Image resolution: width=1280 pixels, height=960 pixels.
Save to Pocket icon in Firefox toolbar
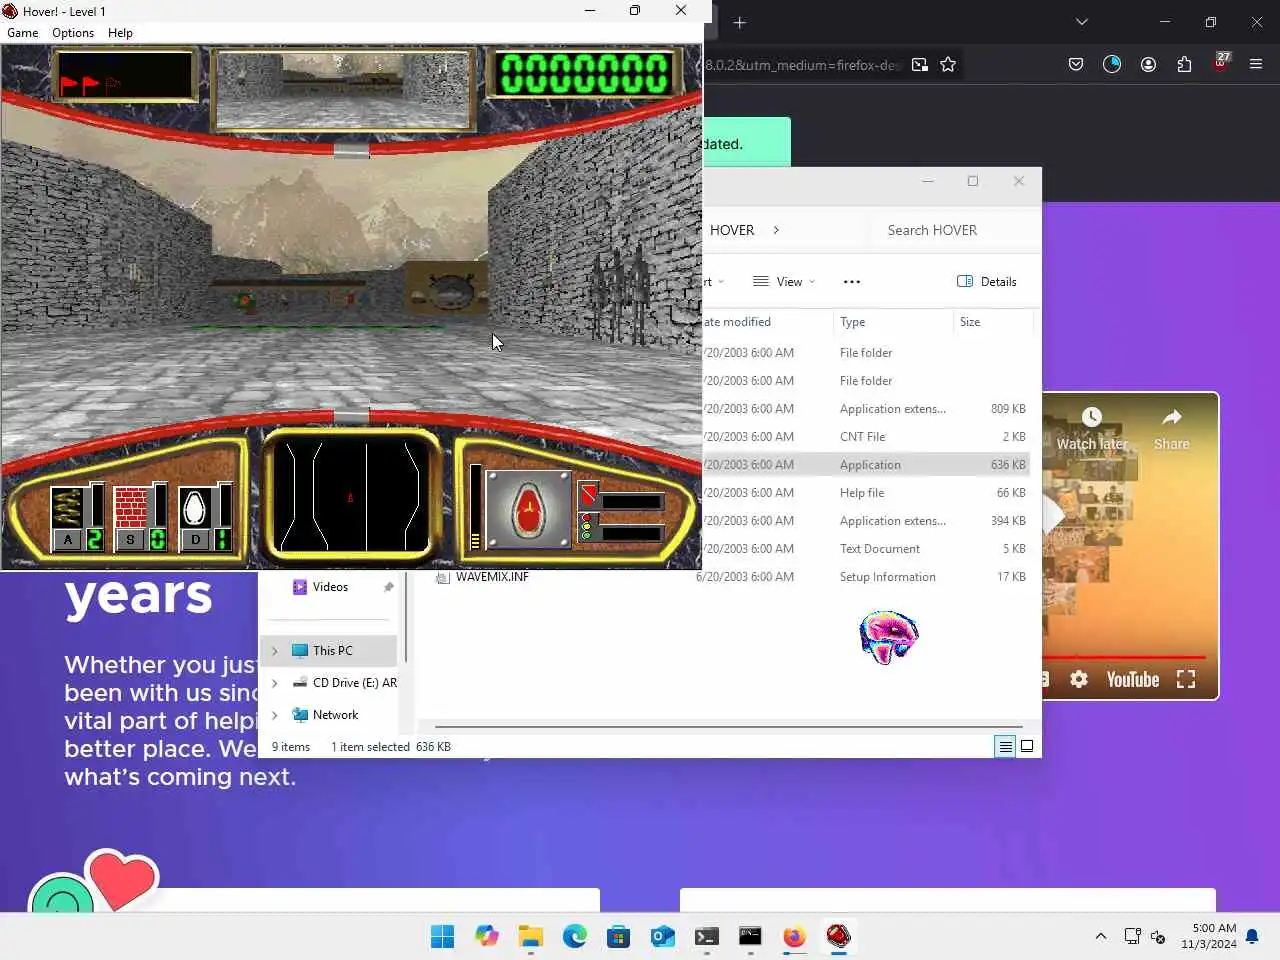click(1076, 64)
